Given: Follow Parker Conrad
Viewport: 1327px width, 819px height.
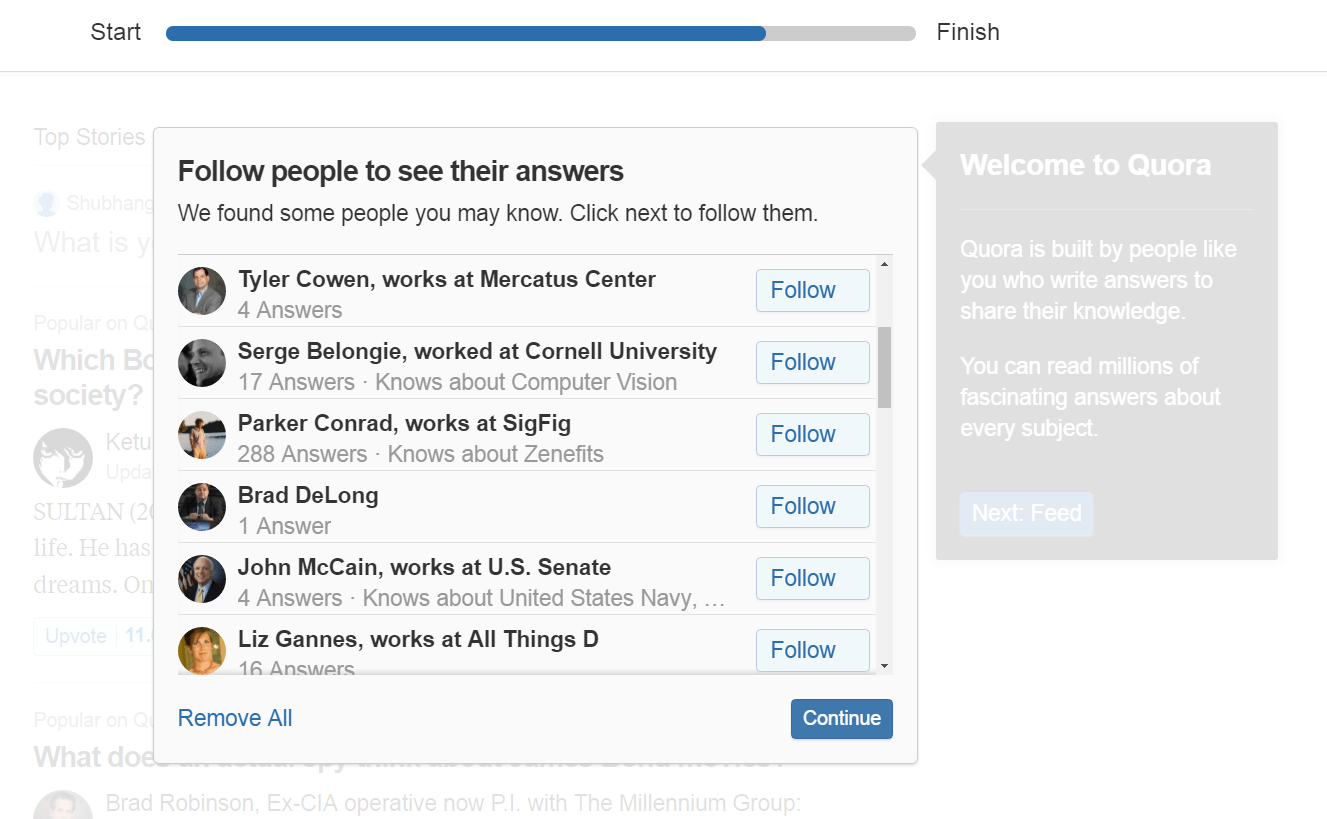Looking at the screenshot, I should (813, 435).
